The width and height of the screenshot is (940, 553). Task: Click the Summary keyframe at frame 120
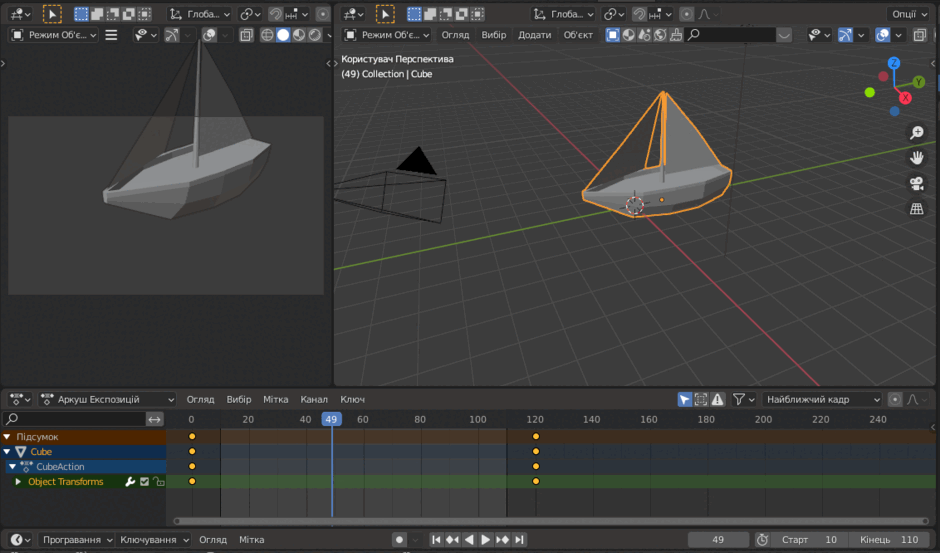536,437
